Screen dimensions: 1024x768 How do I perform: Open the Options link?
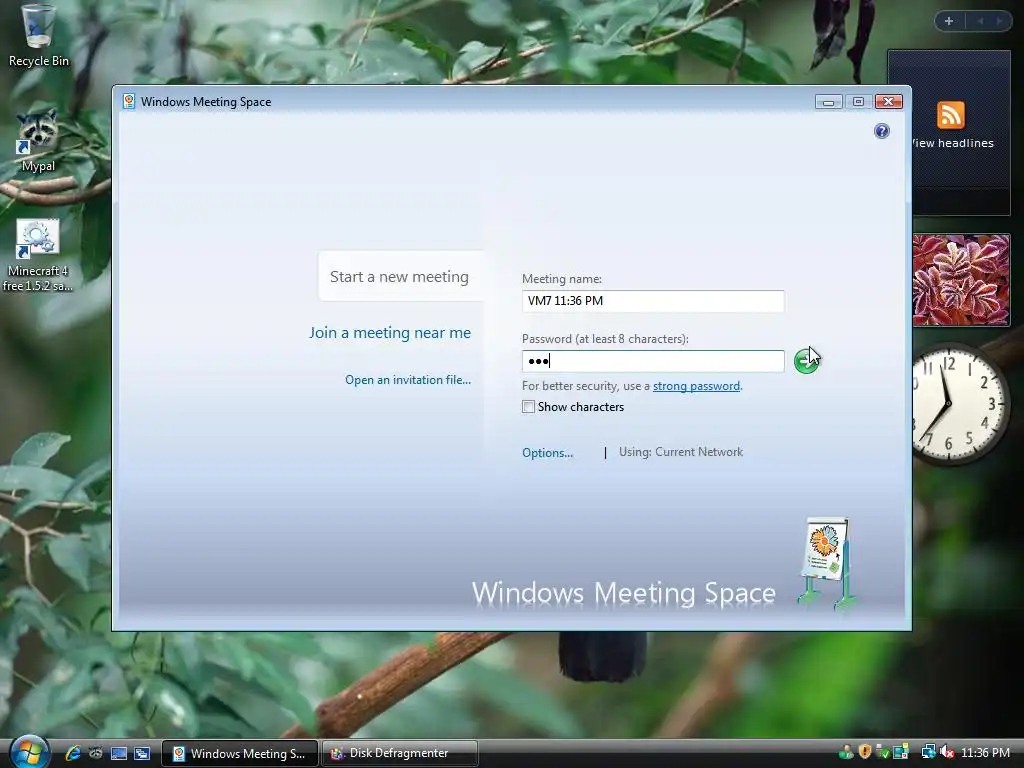[x=547, y=453]
